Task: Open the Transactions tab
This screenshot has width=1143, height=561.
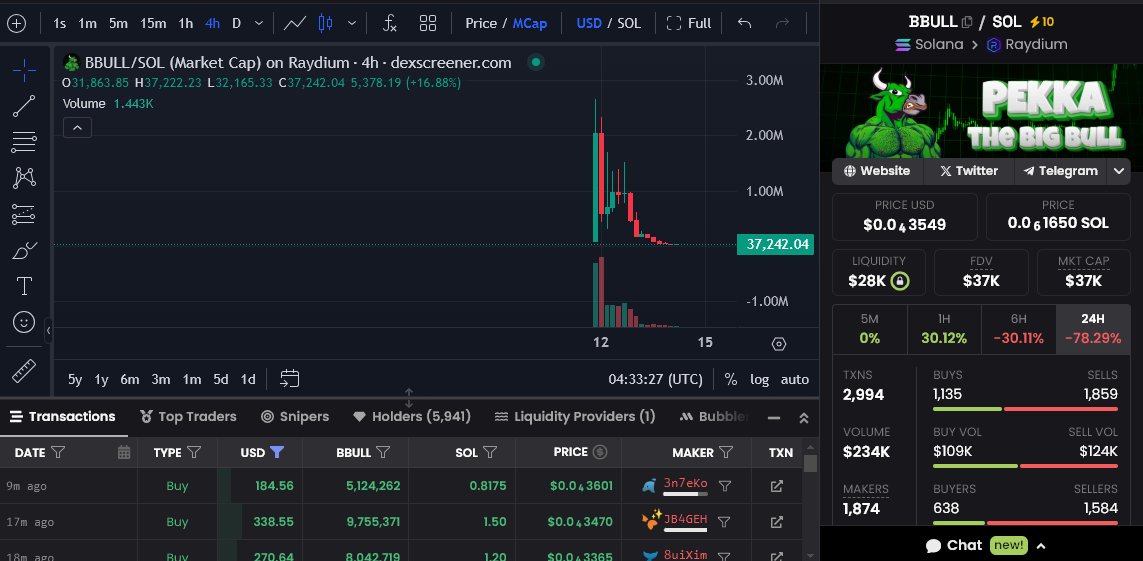Action: 63,417
